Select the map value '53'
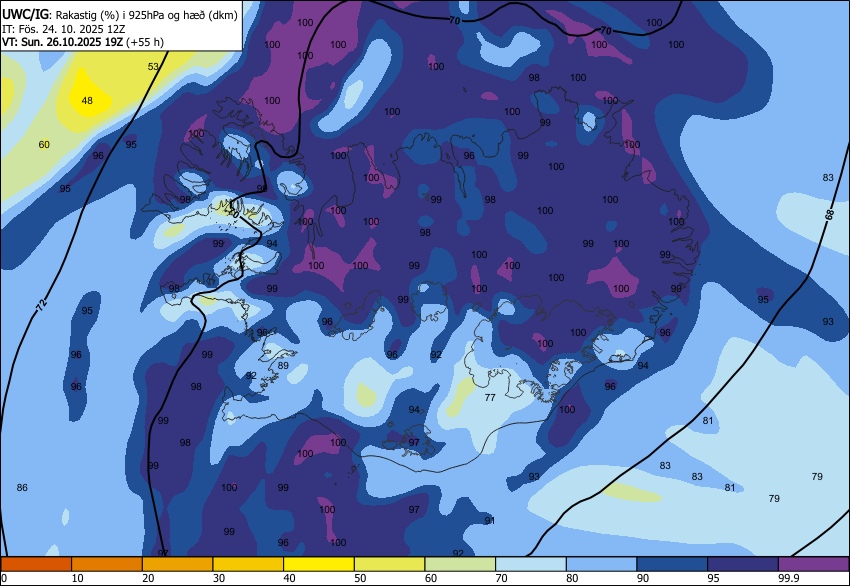 (x=153, y=67)
